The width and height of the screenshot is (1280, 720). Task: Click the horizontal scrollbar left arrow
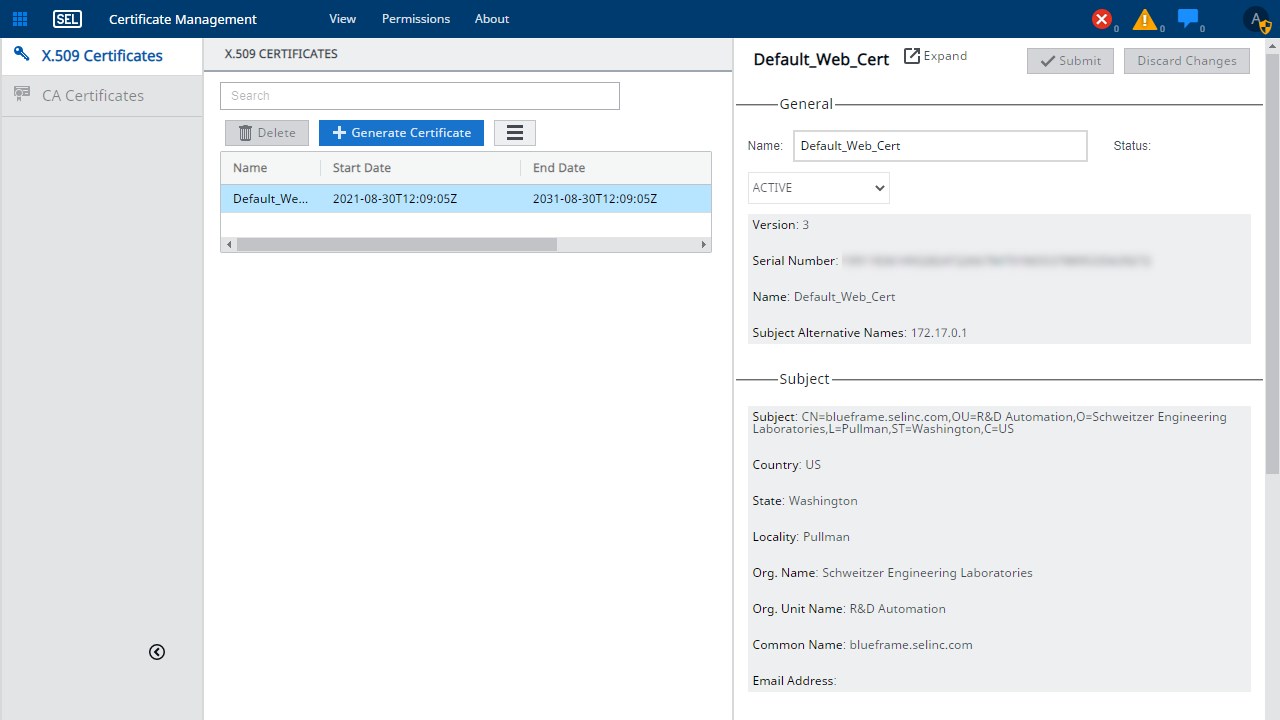pyautogui.click(x=229, y=244)
